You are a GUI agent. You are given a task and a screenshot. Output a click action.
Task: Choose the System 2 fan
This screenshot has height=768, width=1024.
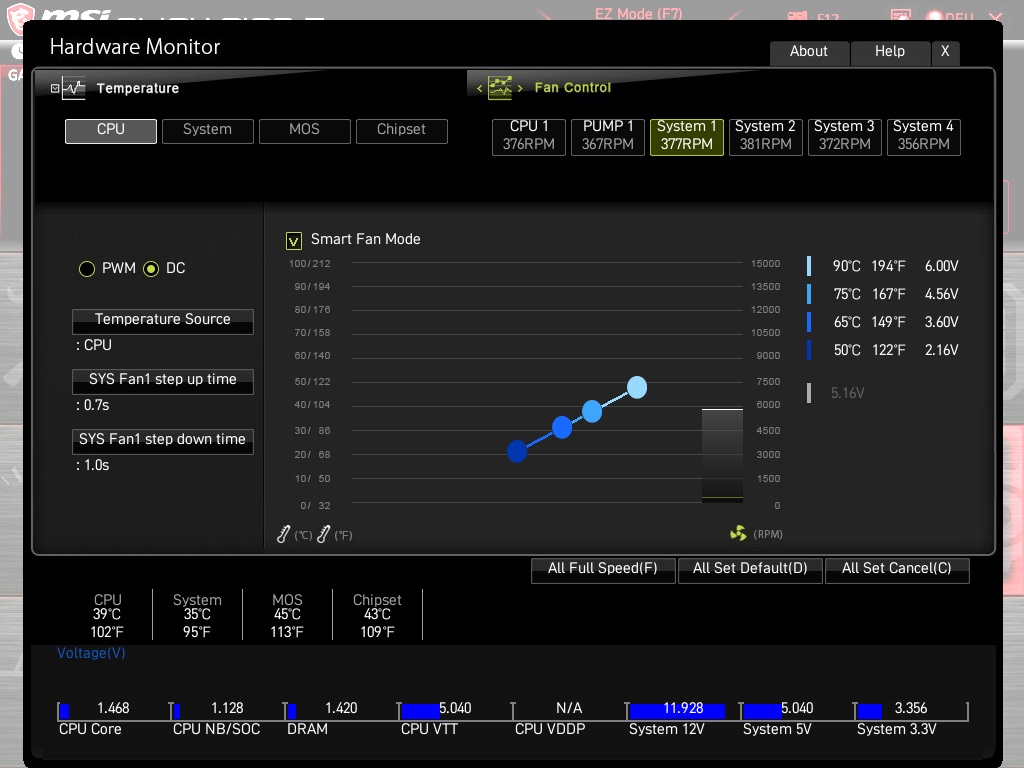pos(765,136)
